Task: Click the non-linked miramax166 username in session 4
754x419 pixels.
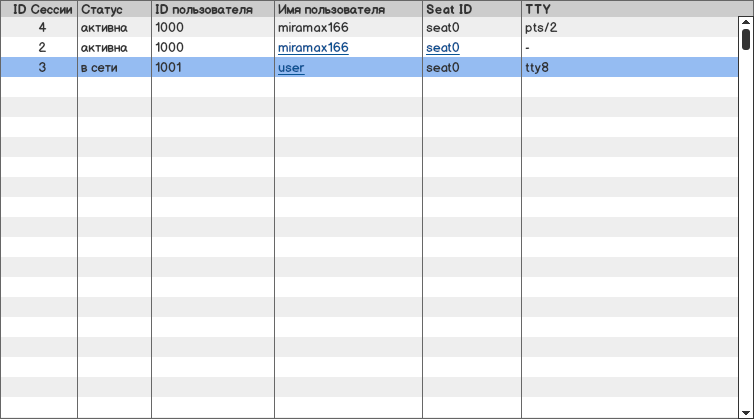Action: tap(313, 28)
